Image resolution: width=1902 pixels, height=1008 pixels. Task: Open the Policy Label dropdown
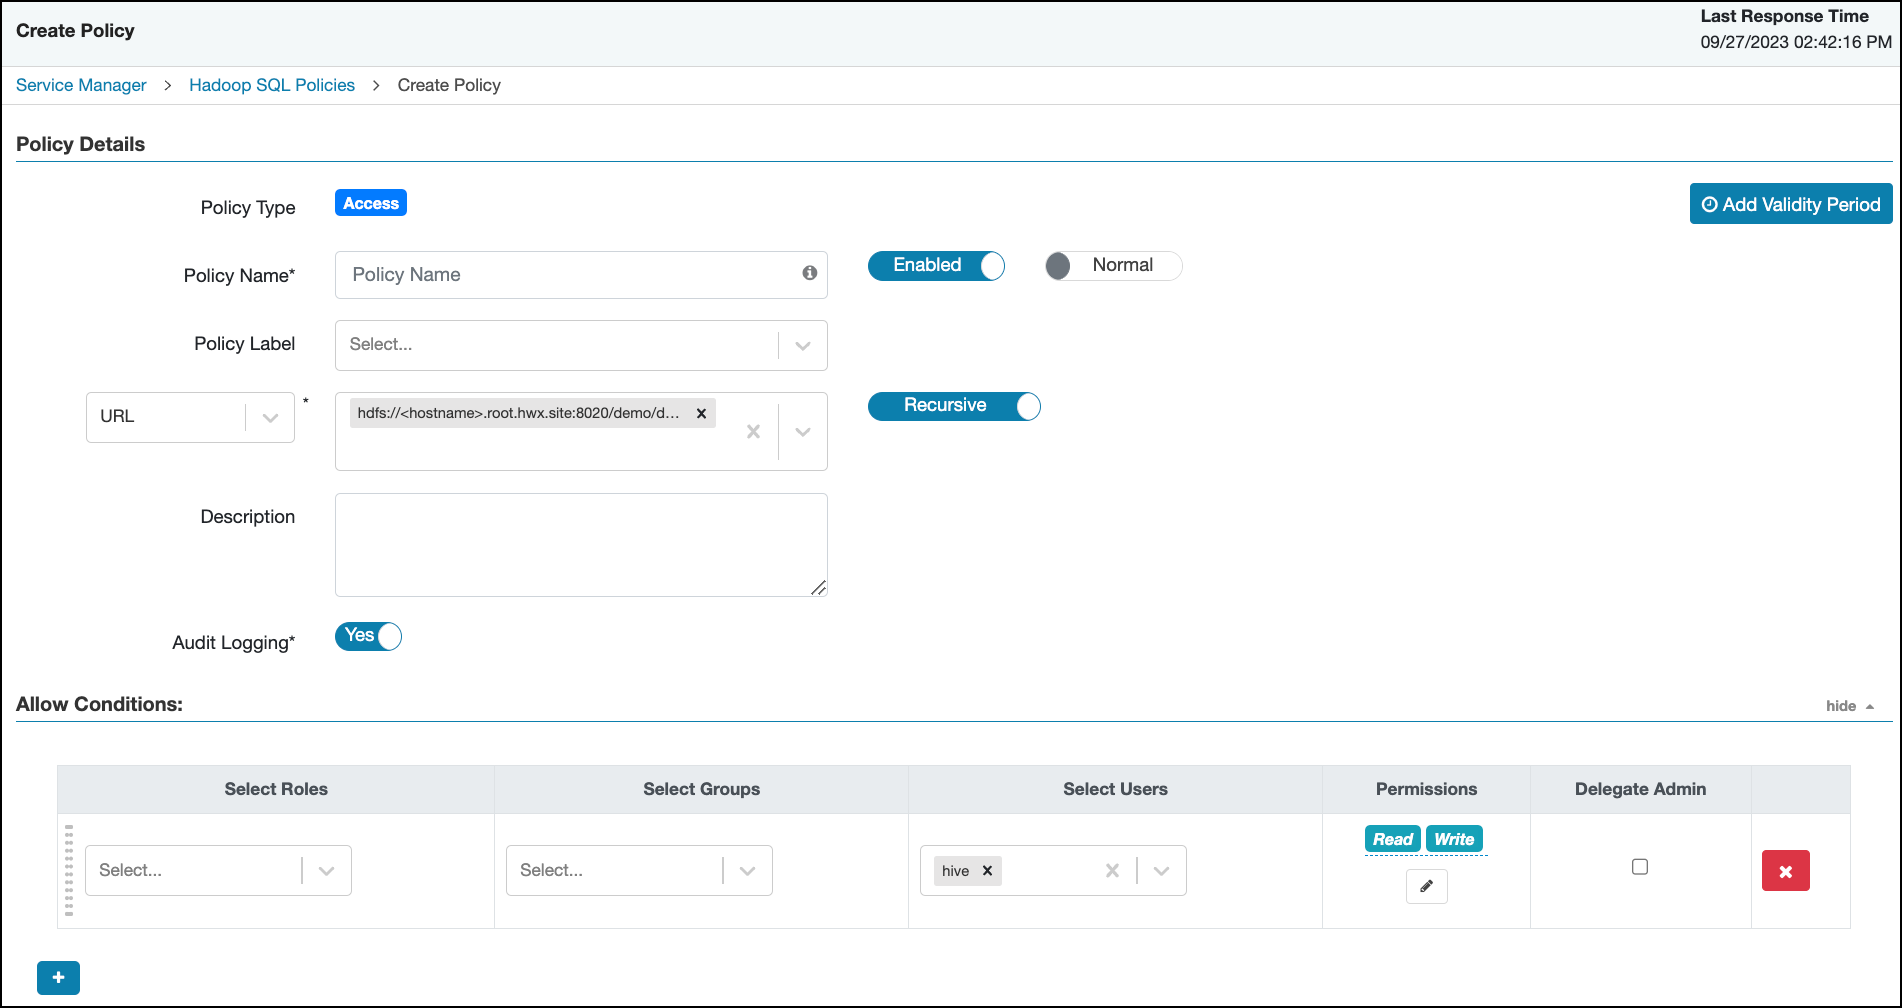pyautogui.click(x=802, y=345)
